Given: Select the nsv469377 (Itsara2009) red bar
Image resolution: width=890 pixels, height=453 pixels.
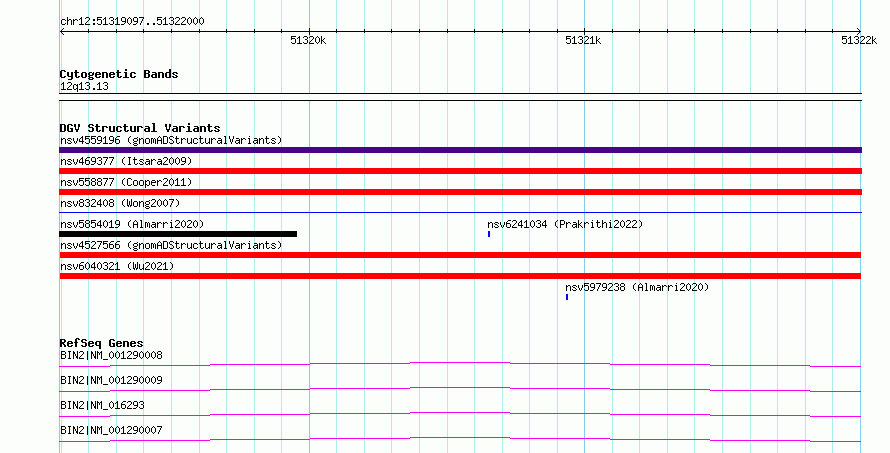Looking at the screenshot, I should coord(460,171).
